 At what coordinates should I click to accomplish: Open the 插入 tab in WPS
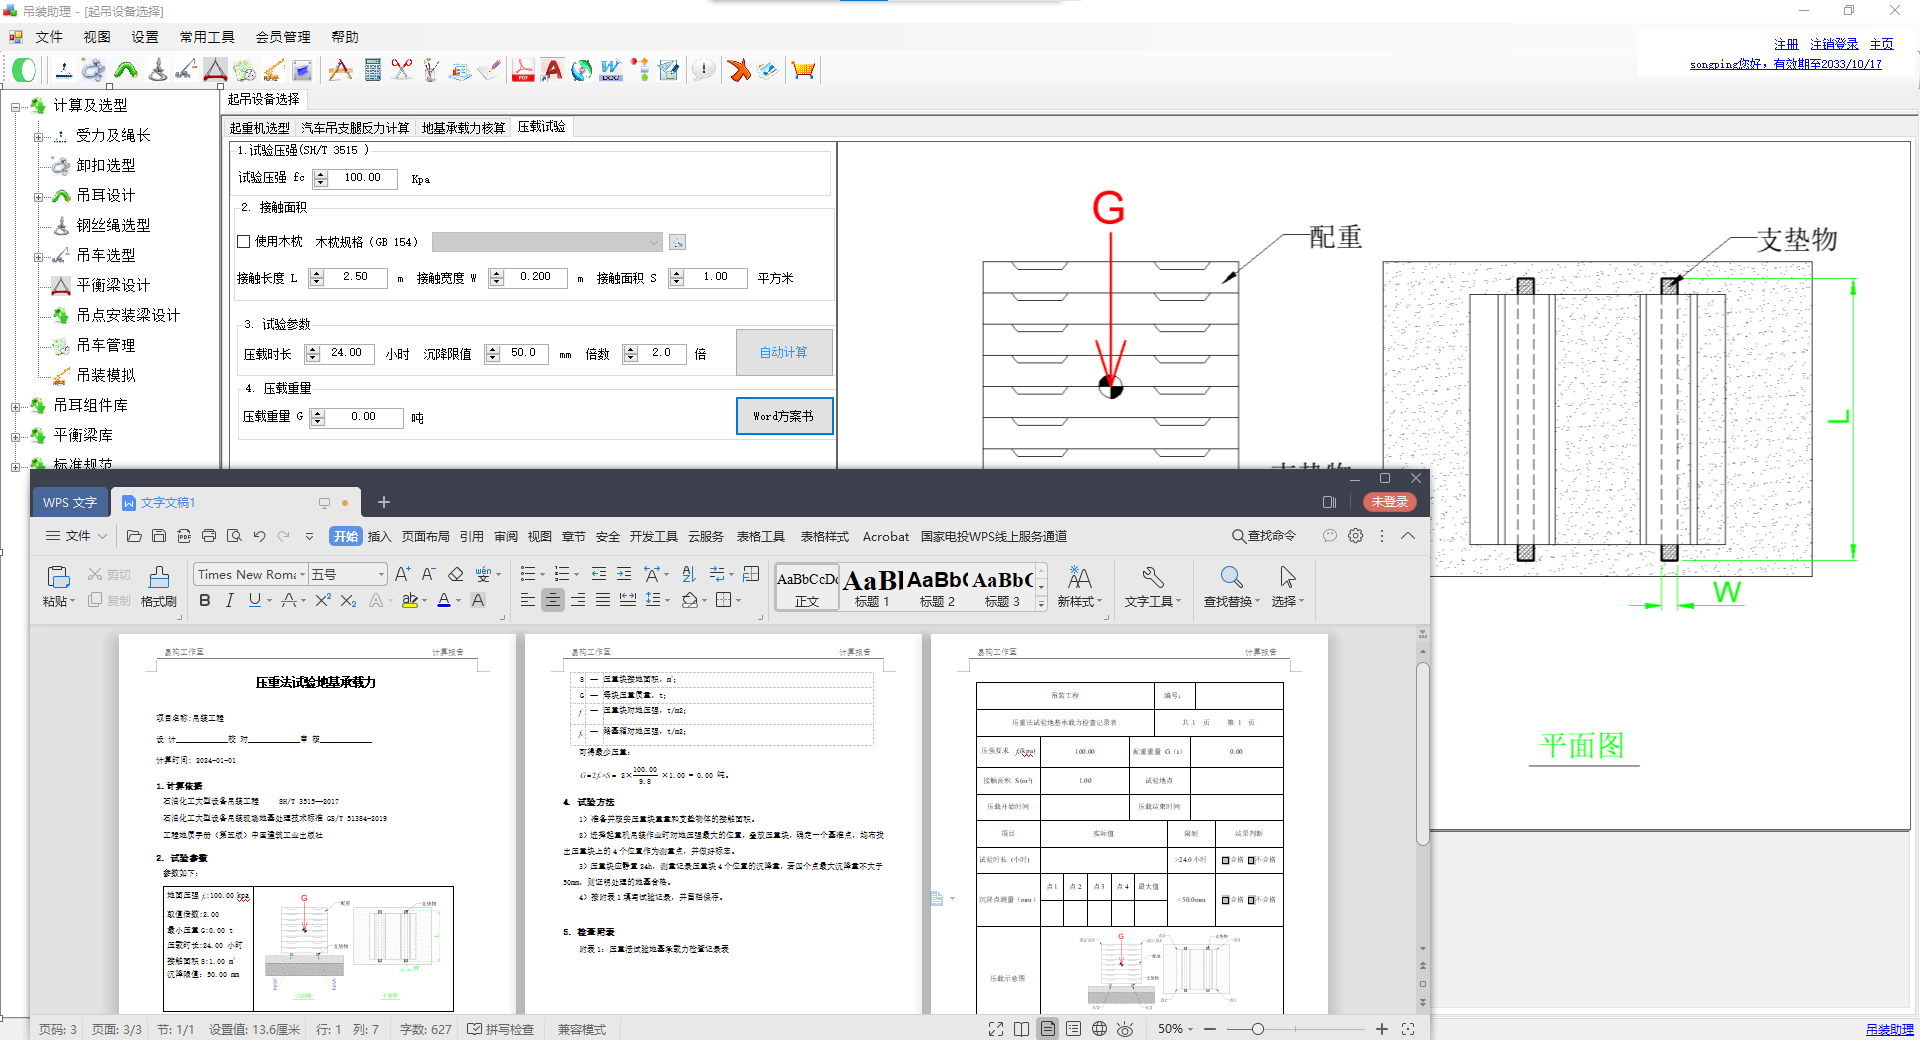[379, 537]
